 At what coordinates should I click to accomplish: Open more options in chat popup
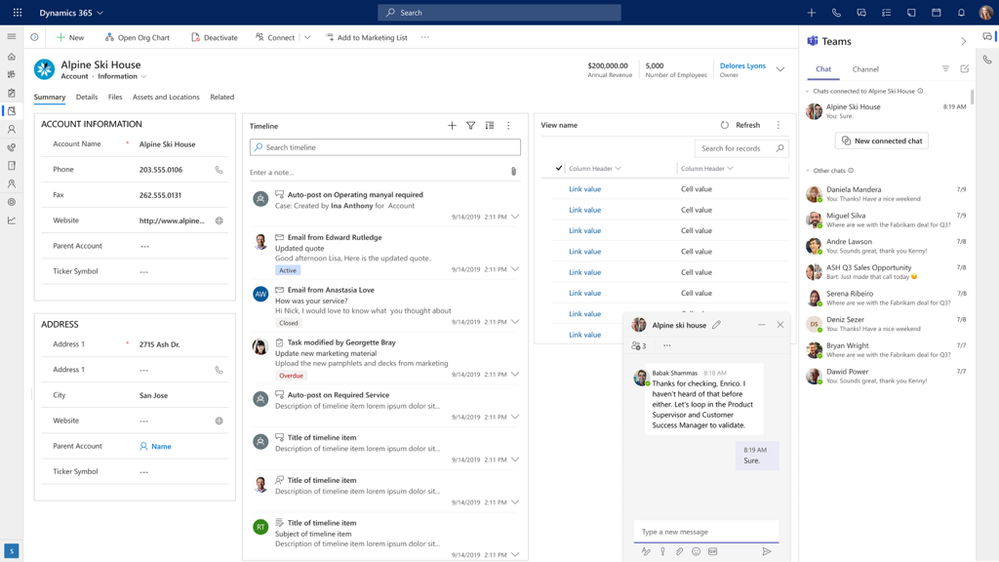tap(666, 345)
